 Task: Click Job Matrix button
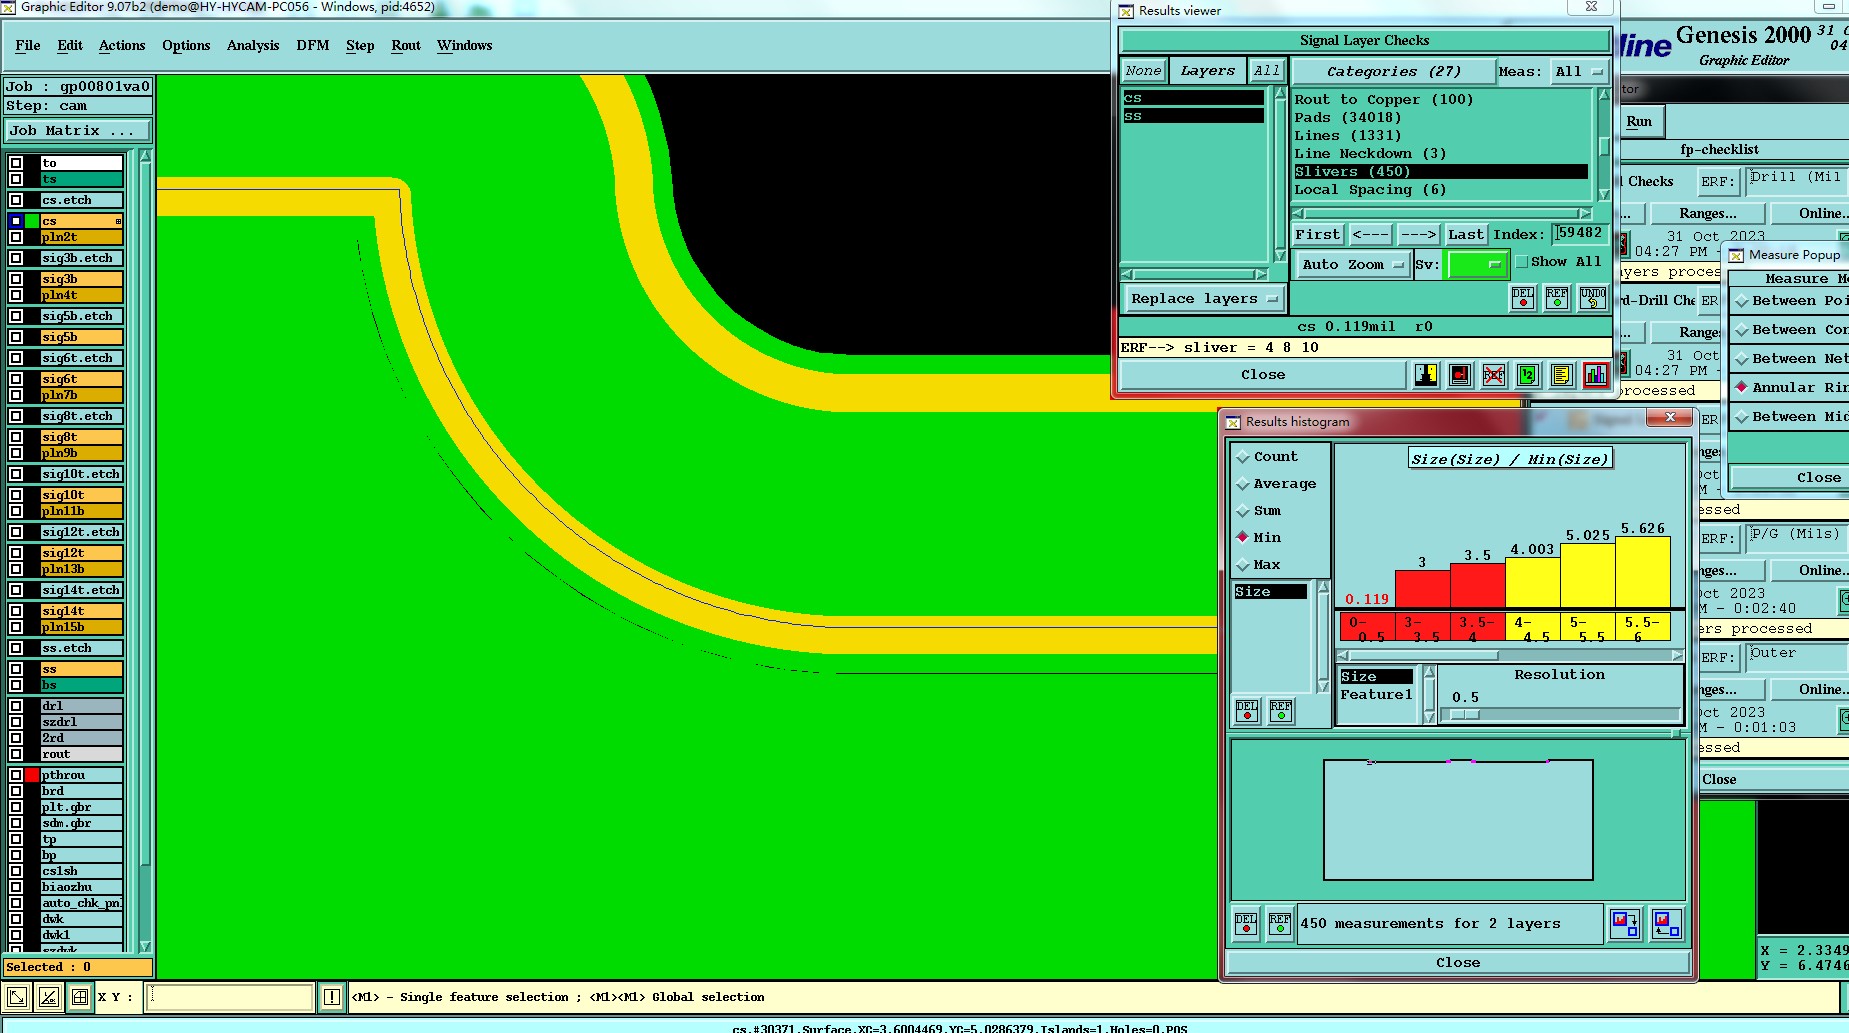click(x=78, y=131)
